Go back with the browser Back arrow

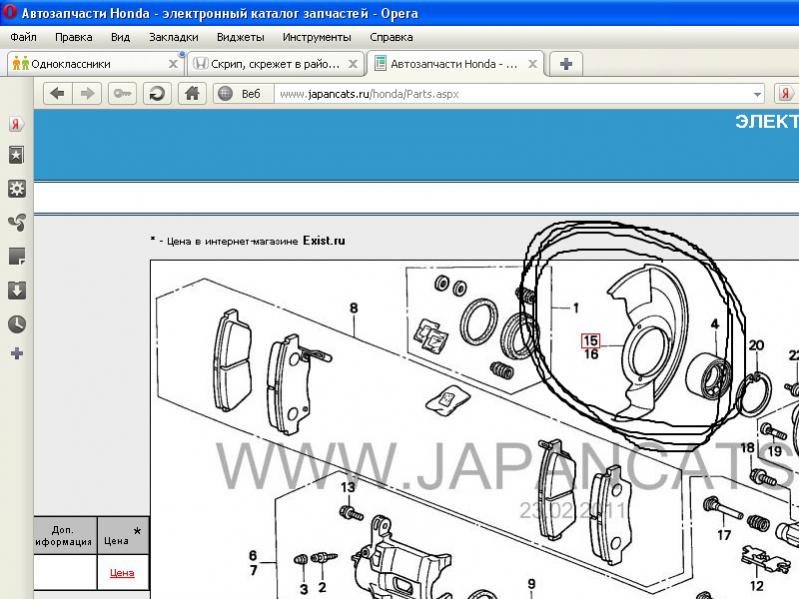point(58,94)
